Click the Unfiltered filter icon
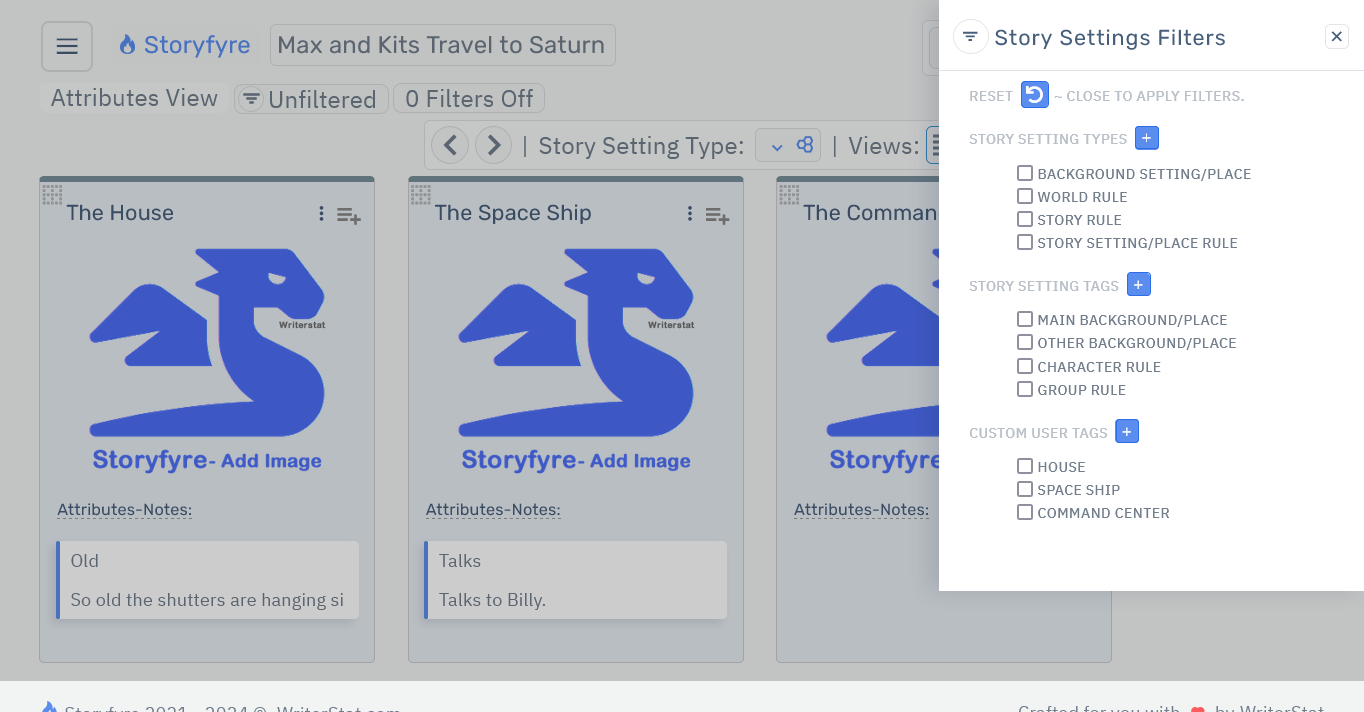The height and width of the screenshot is (712, 1364). point(250,99)
